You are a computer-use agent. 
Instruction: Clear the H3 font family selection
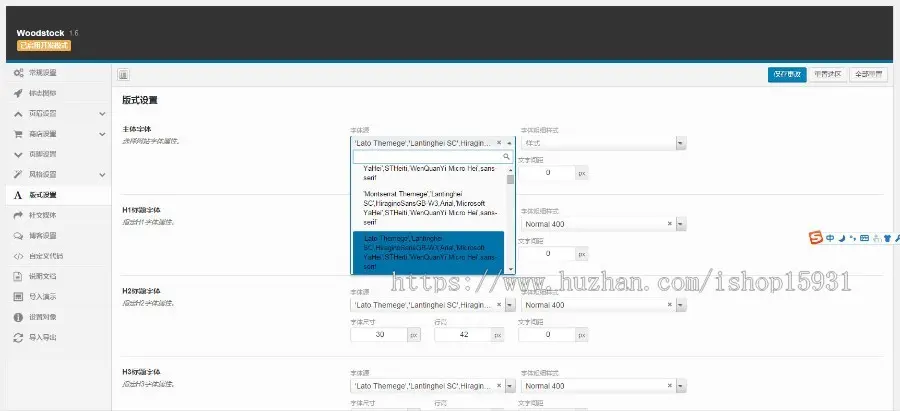(498, 386)
